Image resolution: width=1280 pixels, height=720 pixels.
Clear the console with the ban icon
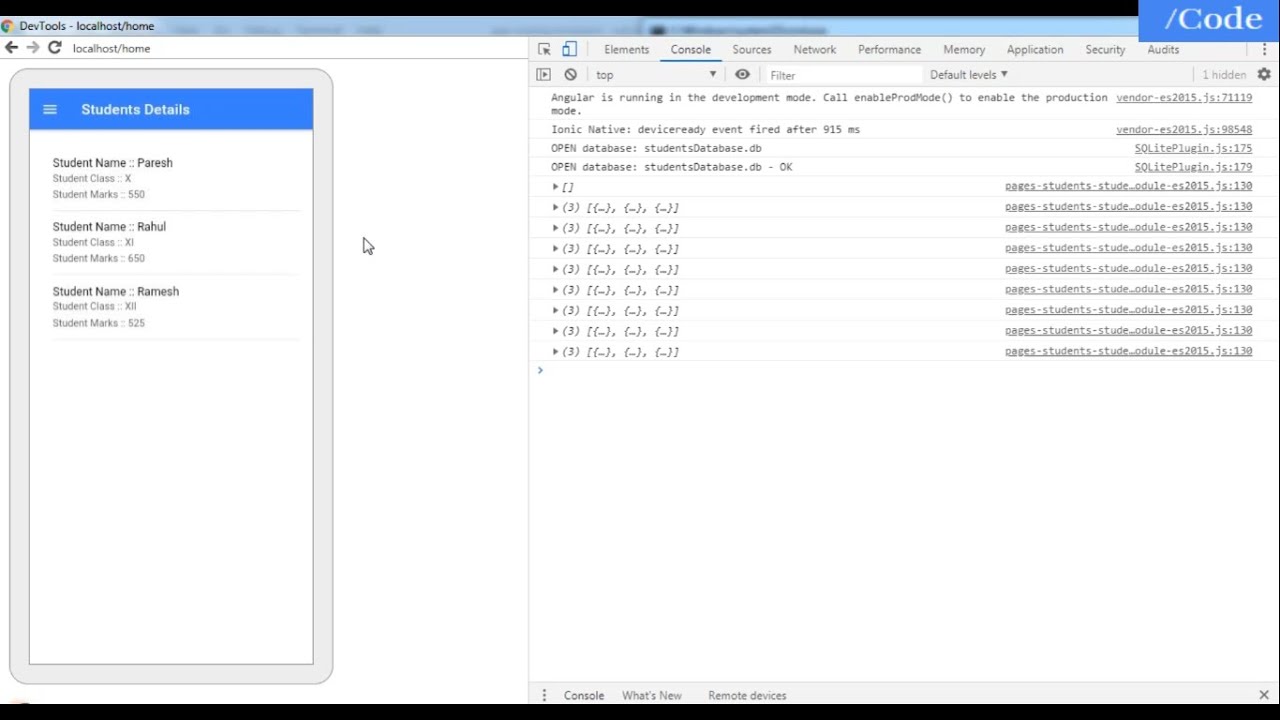570,75
